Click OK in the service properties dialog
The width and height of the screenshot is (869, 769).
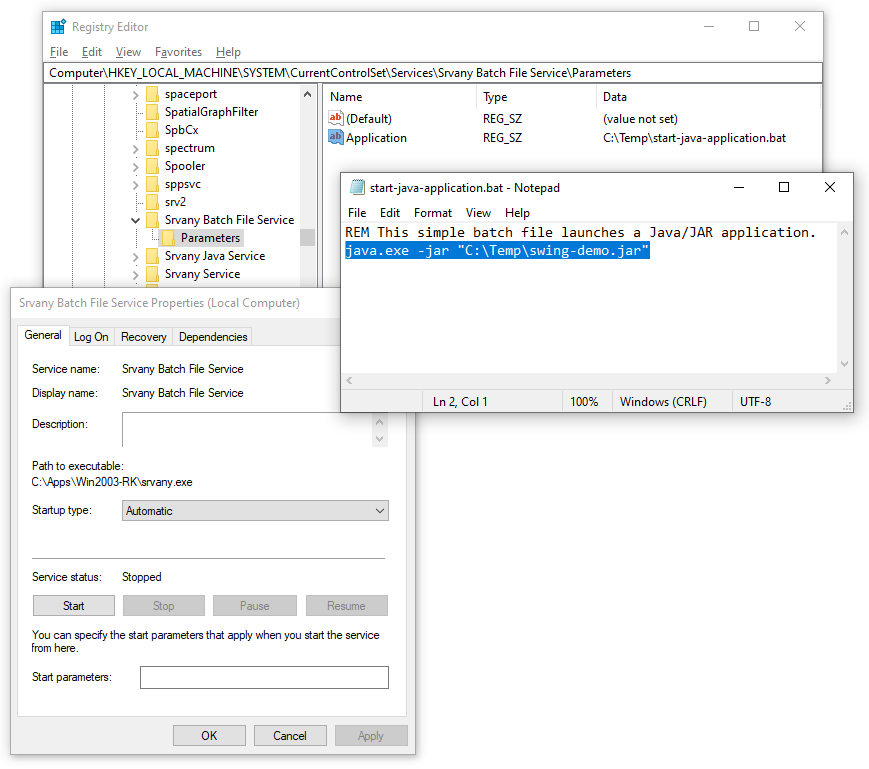point(209,735)
